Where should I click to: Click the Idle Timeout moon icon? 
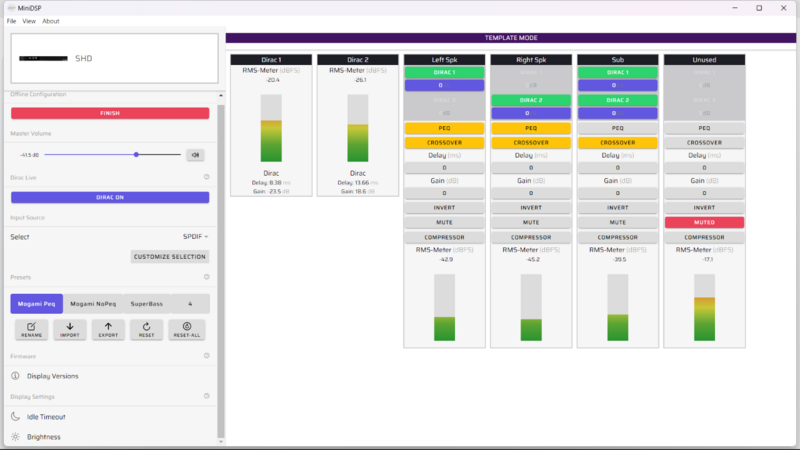[16, 416]
